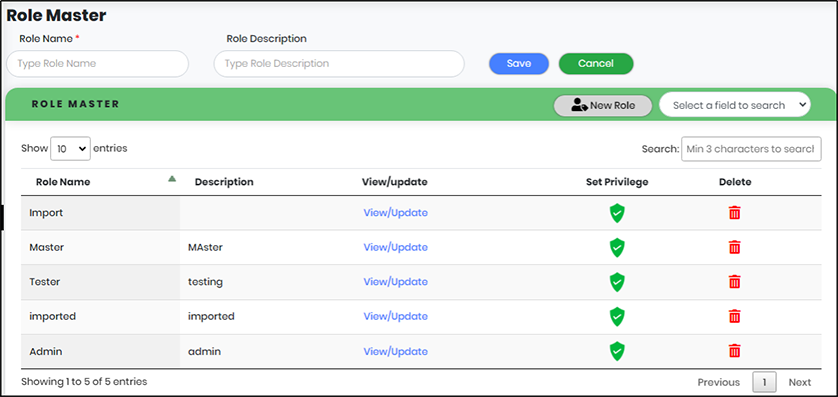
Task: Open the Show entries count dropdown
Action: (71, 149)
